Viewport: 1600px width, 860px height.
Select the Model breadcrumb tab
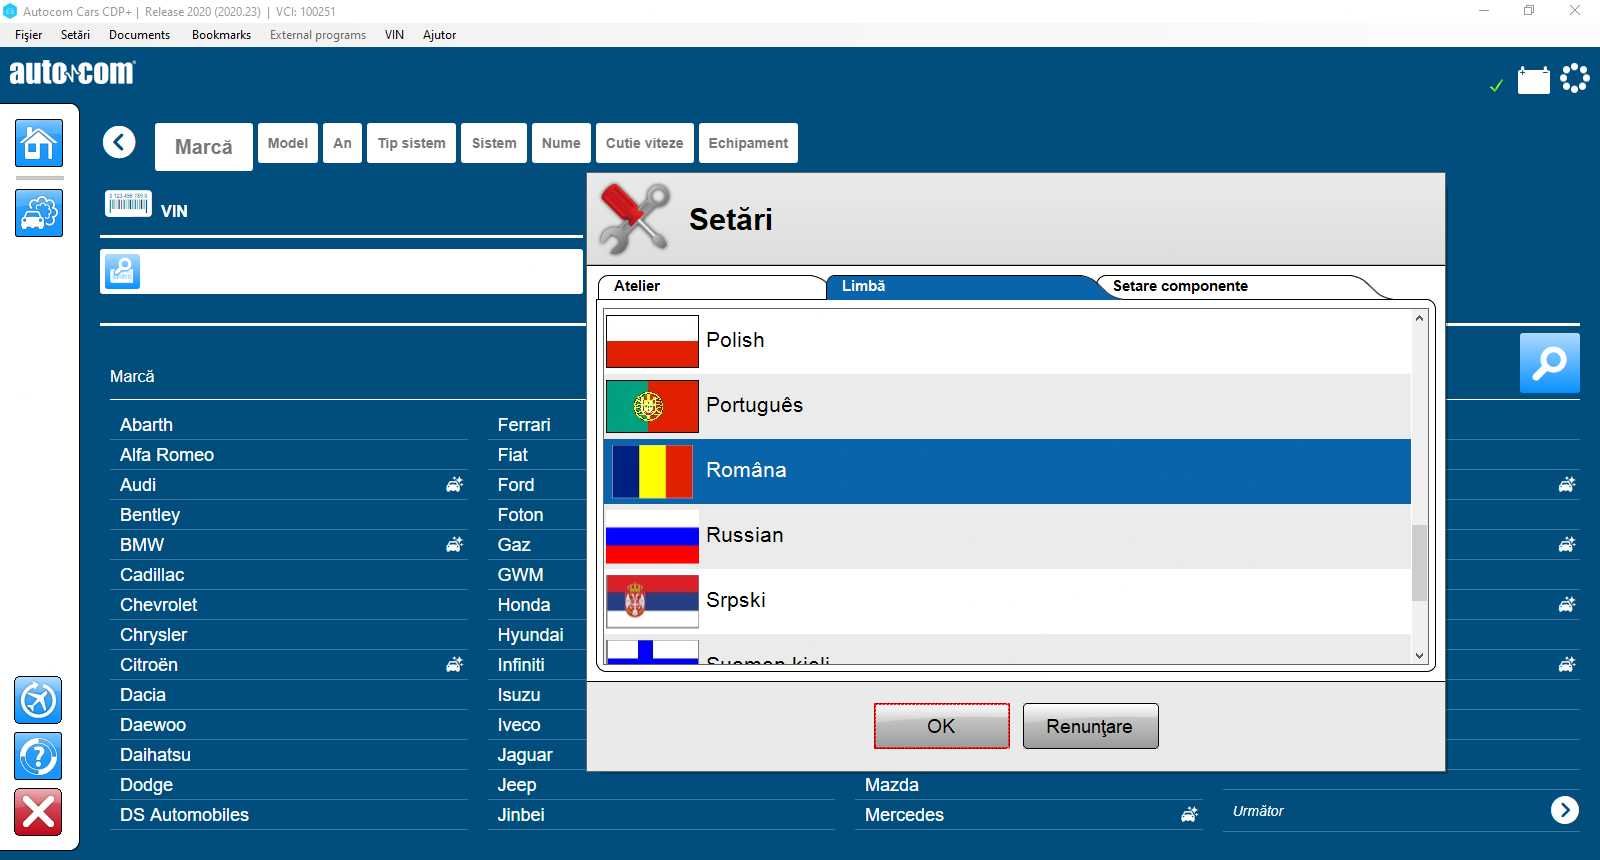click(x=288, y=143)
